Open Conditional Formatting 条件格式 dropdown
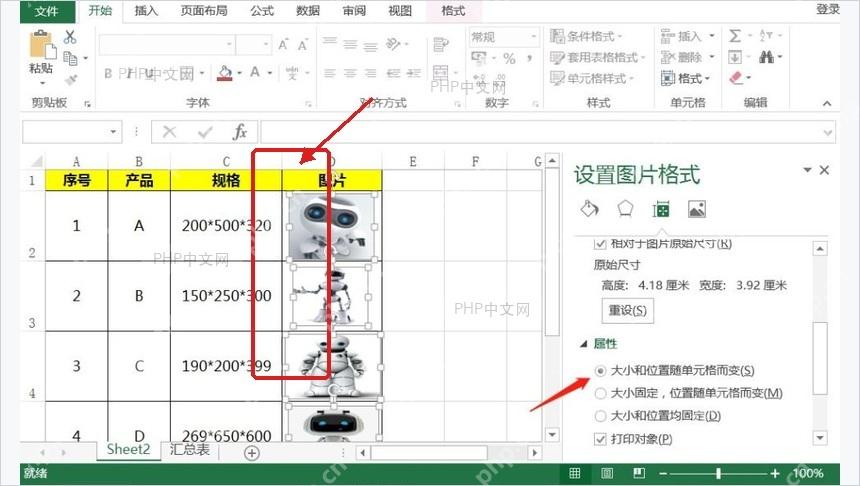 pos(587,36)
